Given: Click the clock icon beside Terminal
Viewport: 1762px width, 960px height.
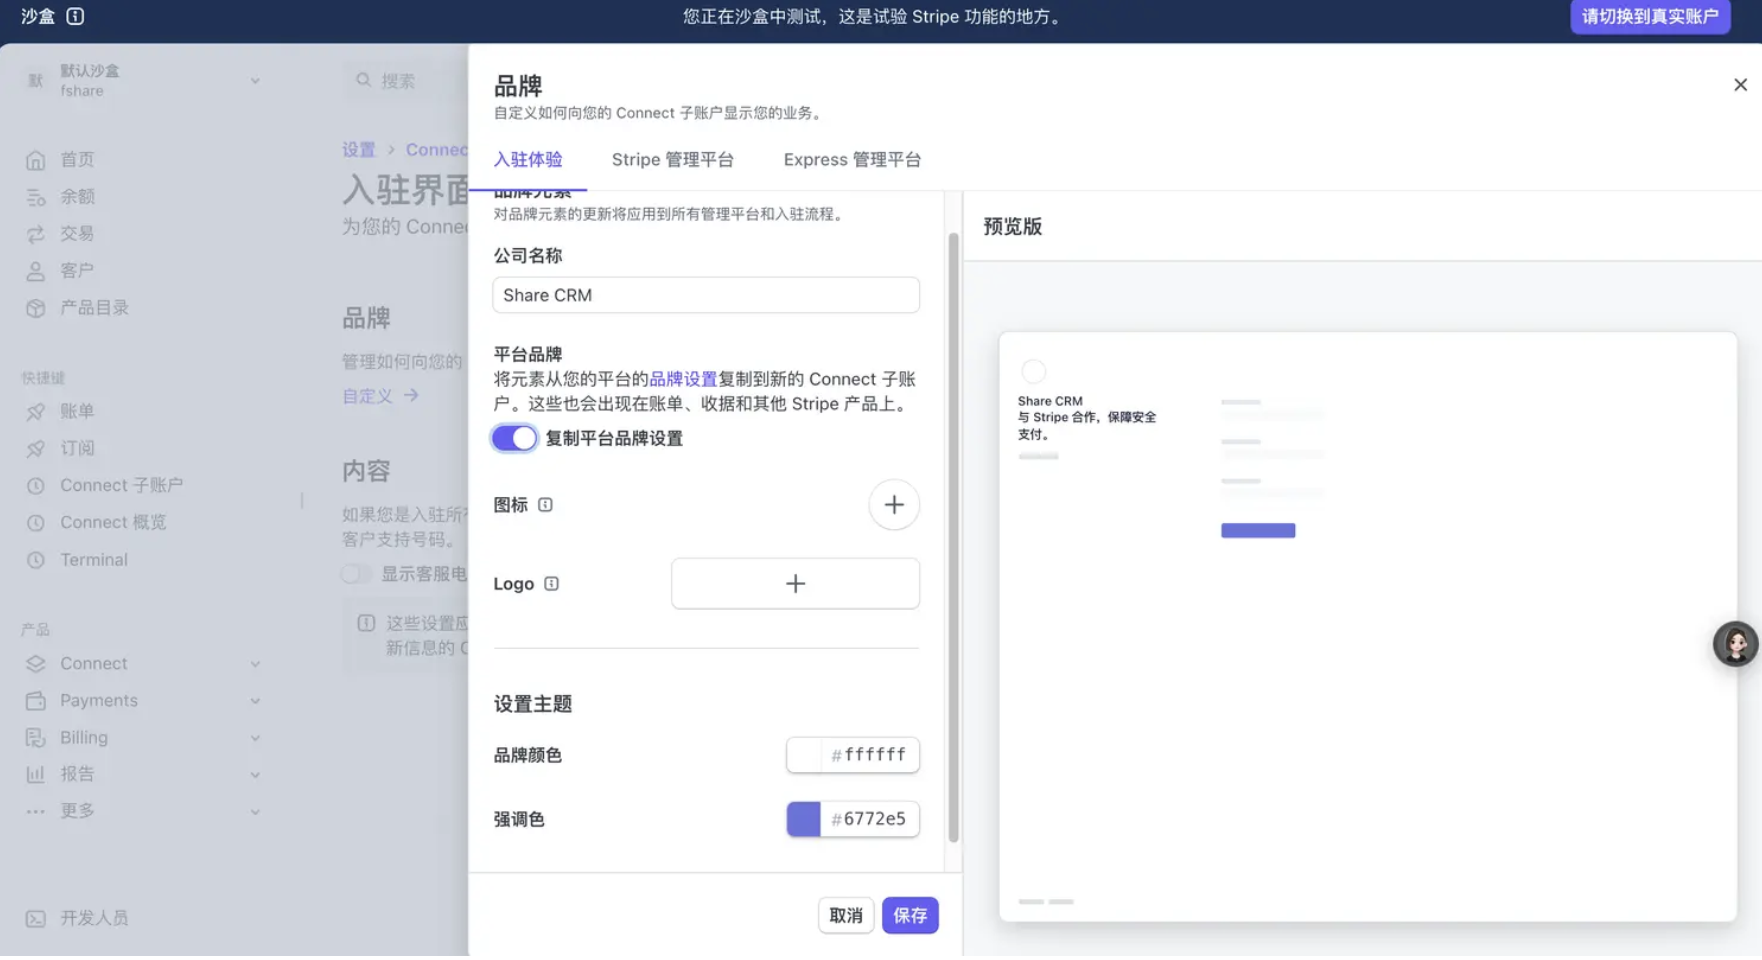Looking at the screenshot, I should tap(36, 560).
